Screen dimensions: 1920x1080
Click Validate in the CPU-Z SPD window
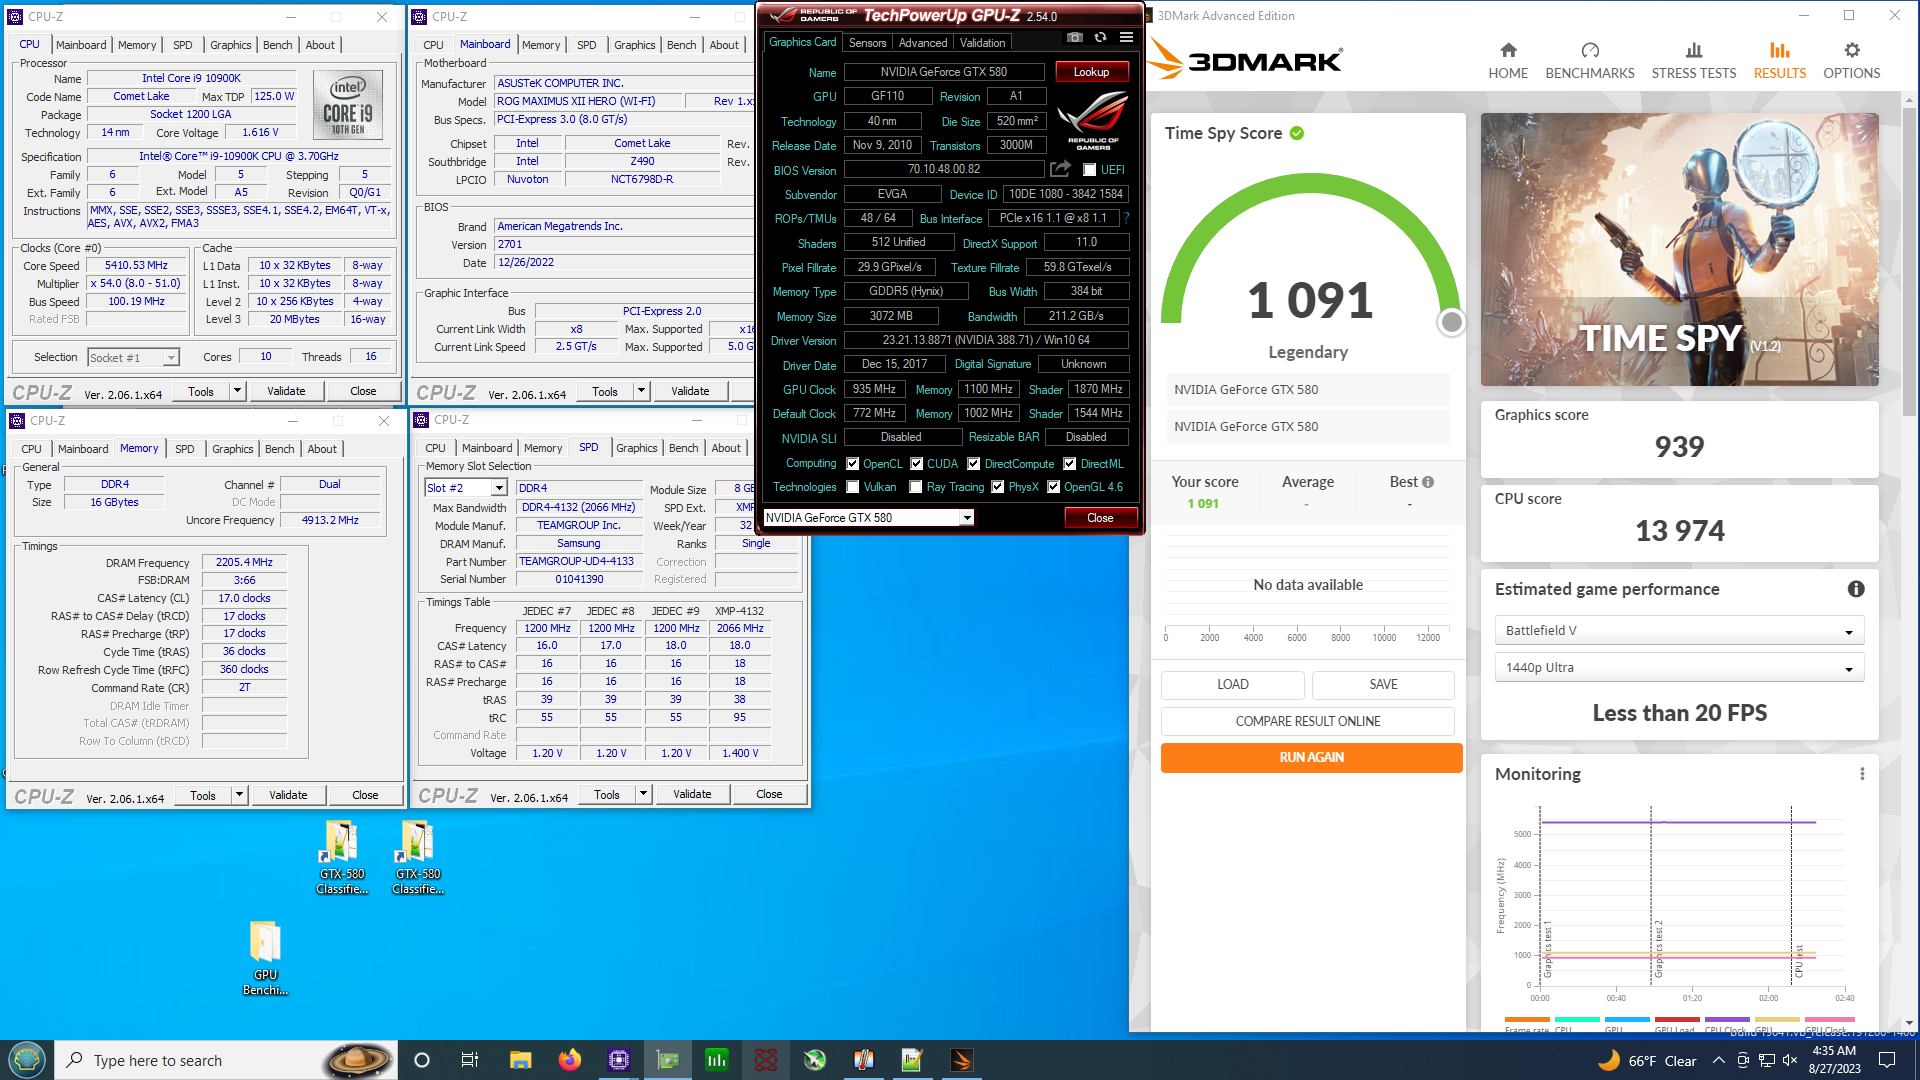tap(692, 794)
